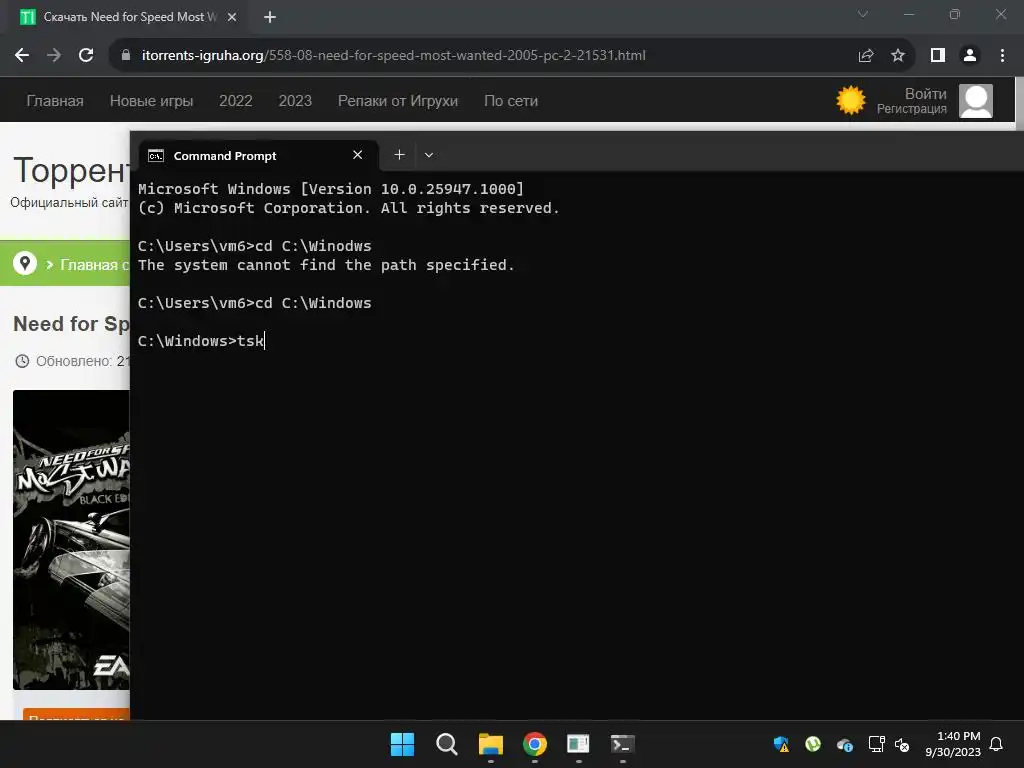Switch to Chrome from taskbar

(x=534, y=744)
